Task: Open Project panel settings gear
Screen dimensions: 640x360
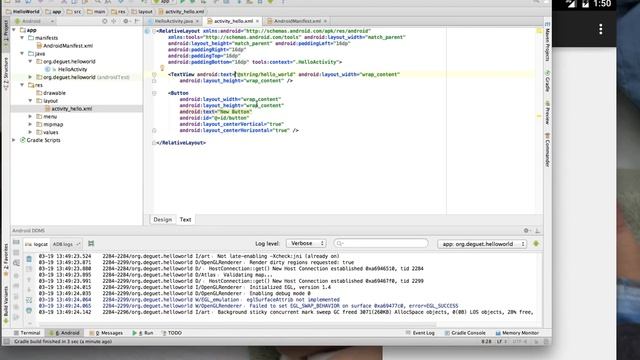Action: click(126, 21)
